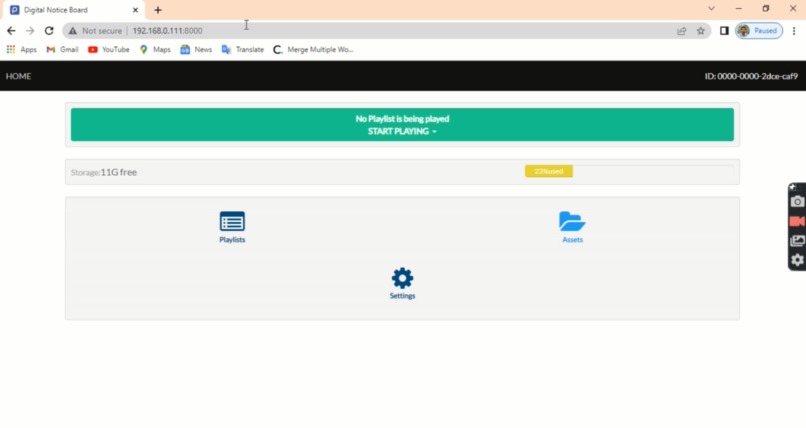Open YouTube bookmark

108,50
